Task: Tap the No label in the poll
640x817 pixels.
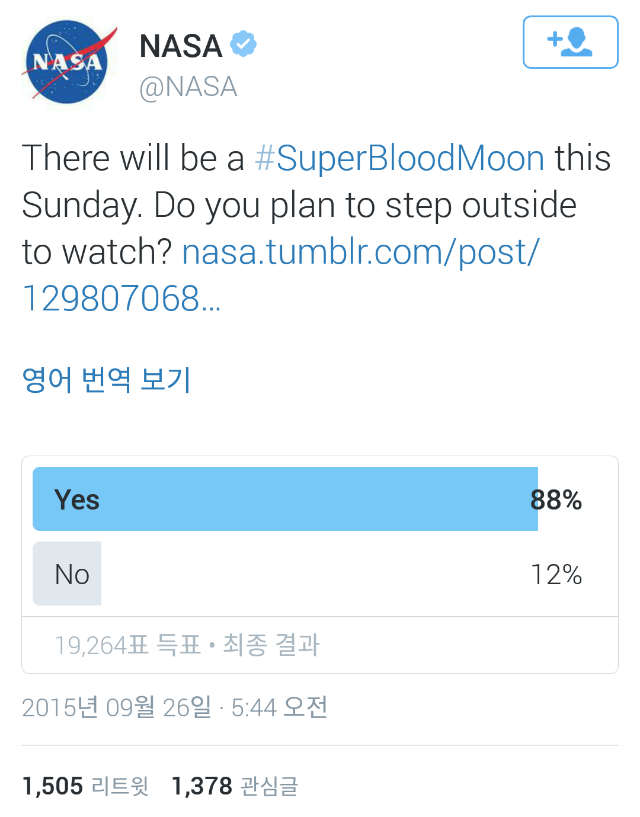Action: 72,575
